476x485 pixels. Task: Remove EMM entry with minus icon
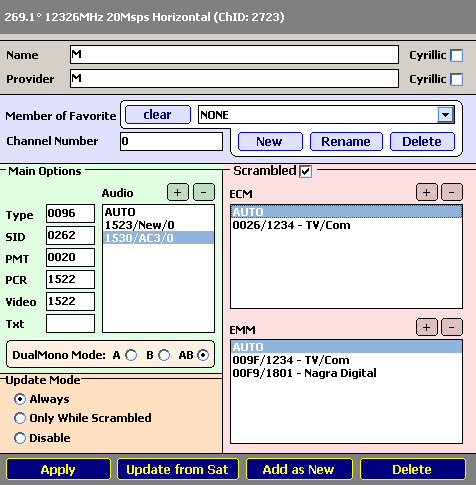(x=452, y=327)
